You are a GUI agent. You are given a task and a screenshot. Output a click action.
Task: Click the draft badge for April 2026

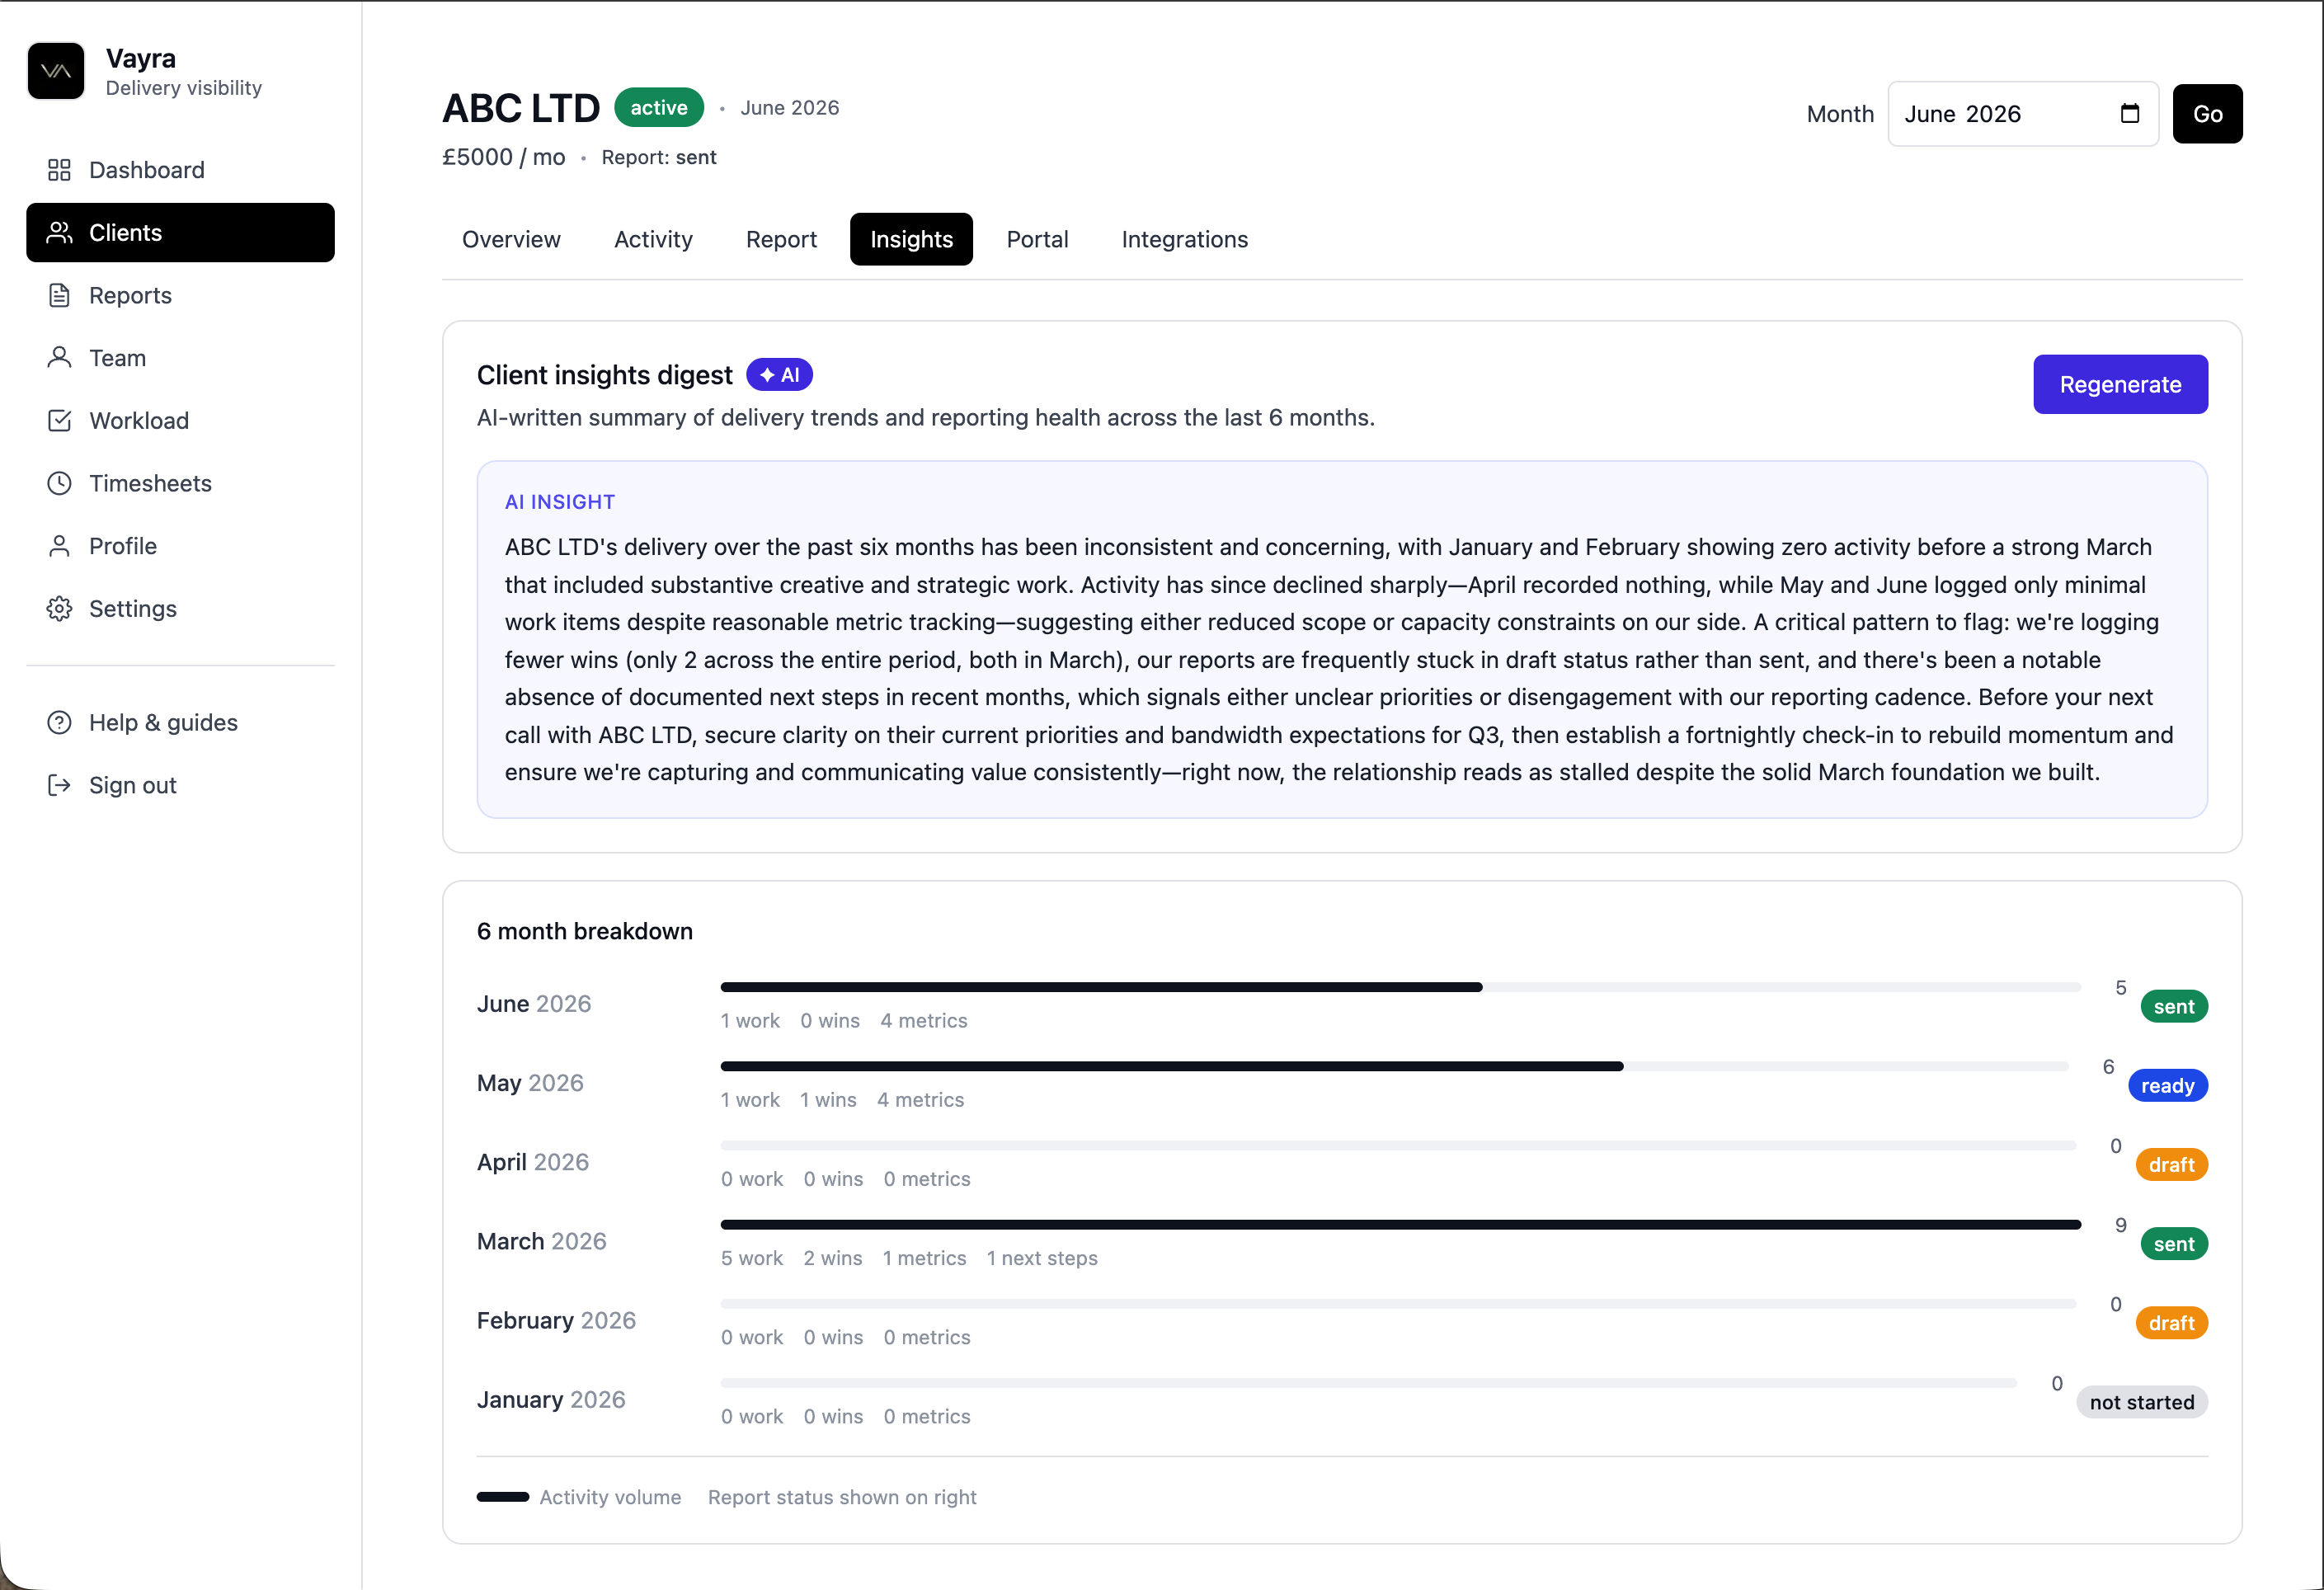point(2171,1165)
